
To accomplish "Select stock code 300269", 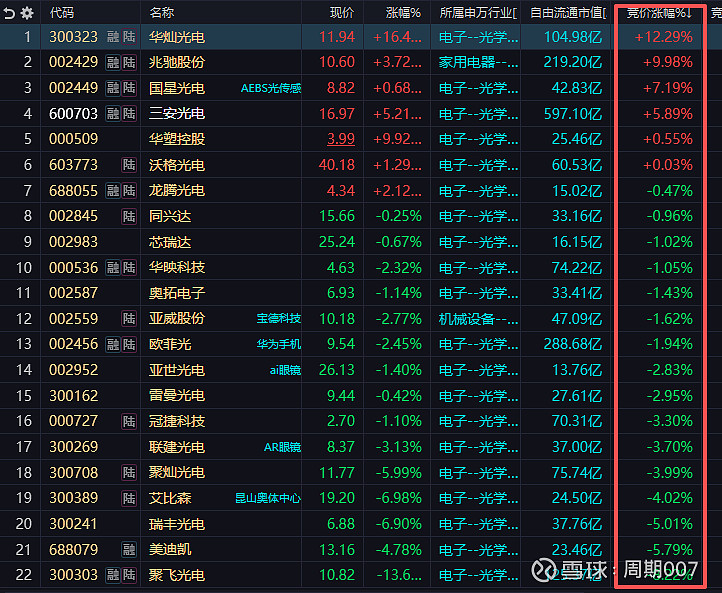I will click(x=73, y=447).
